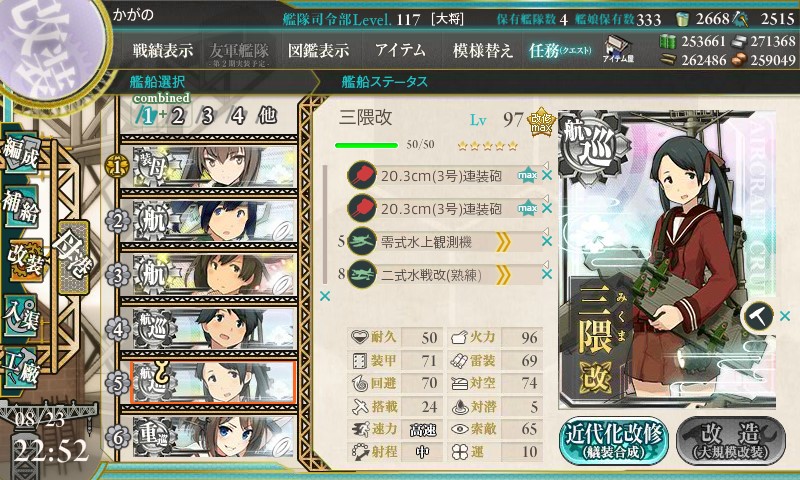The image size is (800, 480).
Task: Open the 入渠 docking side icon
Action: tap(20, 315)
